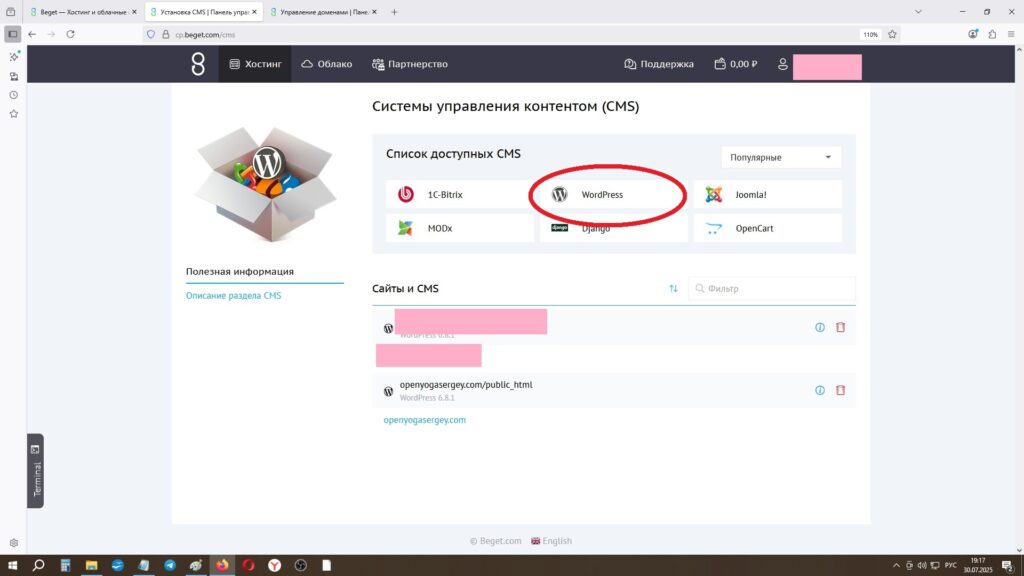Open the © Beget.com footer link
Screen dimensions: 1024x576
(496, 541)
